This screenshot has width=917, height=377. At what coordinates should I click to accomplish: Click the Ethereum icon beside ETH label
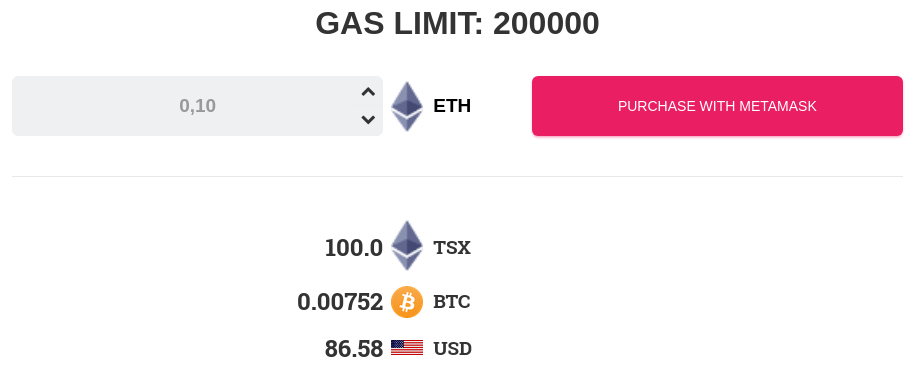coord(406,106)
